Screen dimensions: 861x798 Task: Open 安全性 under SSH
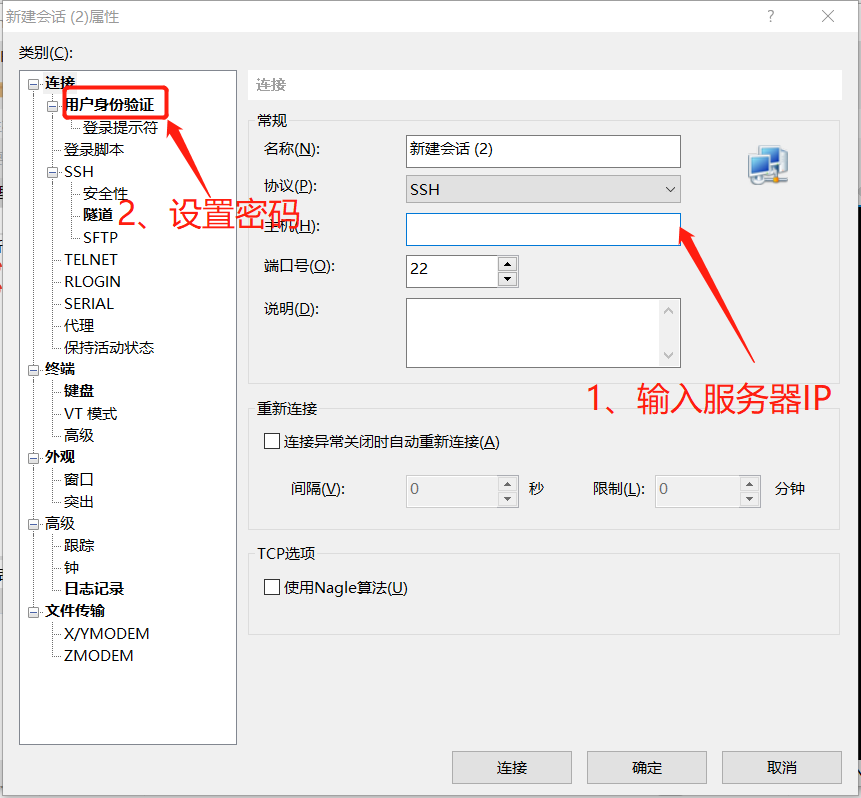tap(105, 193)
